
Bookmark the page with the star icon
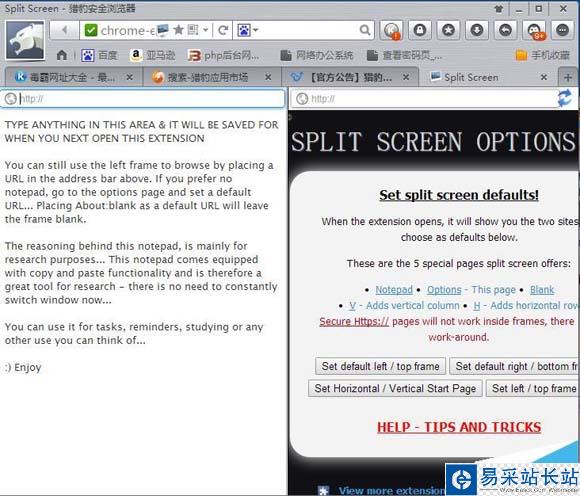(x=179, y=30)
